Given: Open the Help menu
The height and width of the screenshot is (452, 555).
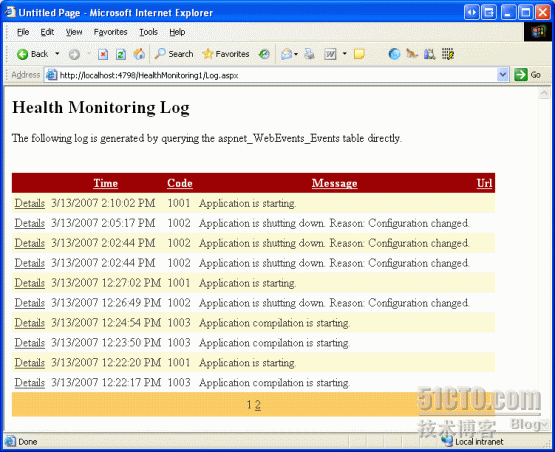Looking at the screenshot, I should coord(177,32).
